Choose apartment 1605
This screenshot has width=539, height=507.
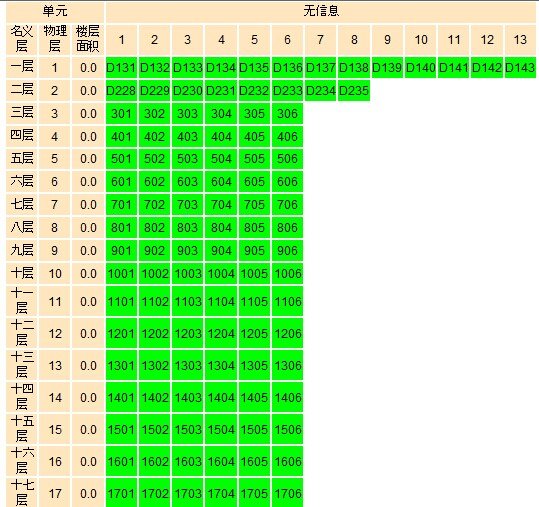(x=254, y=461)
